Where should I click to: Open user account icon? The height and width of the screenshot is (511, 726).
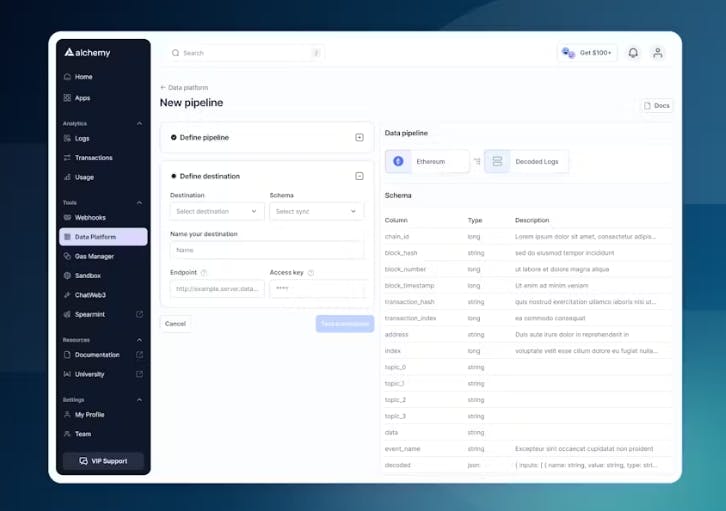tap(657, 53)
